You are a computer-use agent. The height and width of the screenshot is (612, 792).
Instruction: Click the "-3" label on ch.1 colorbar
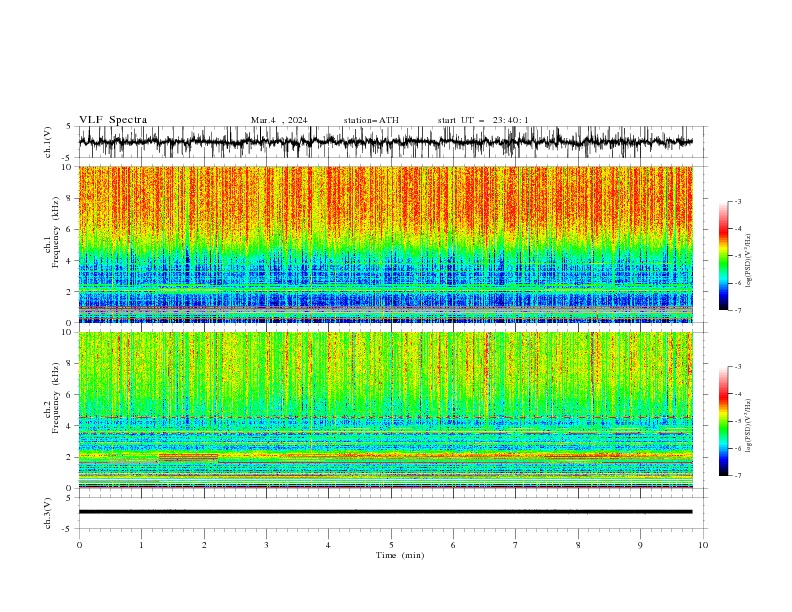737,201
